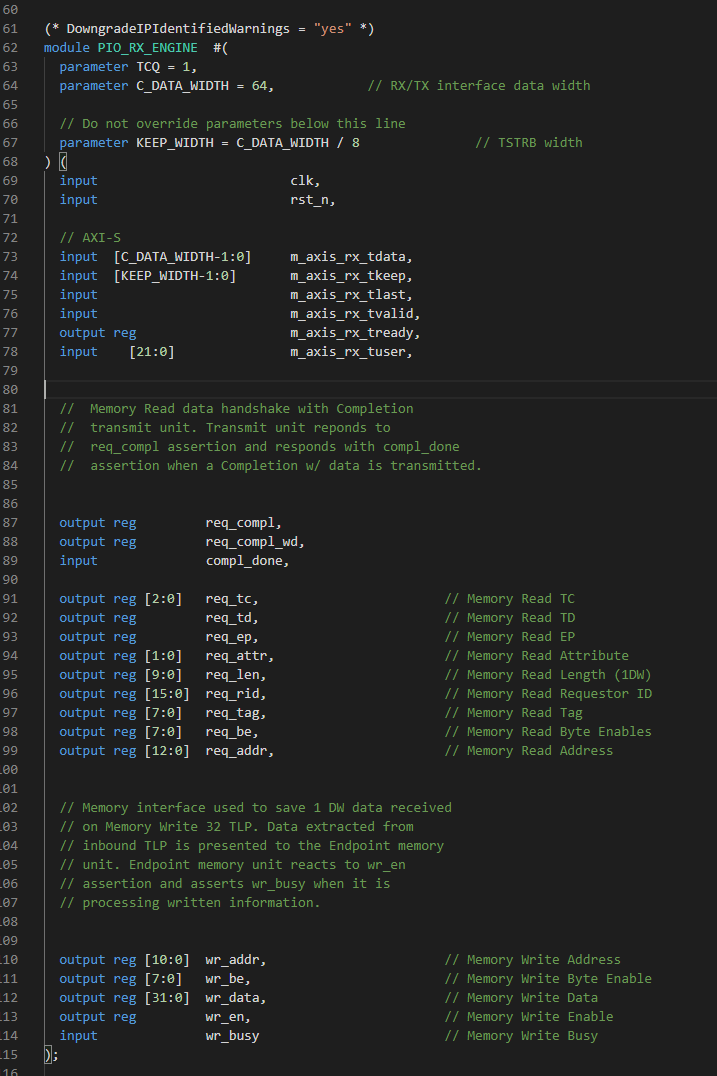Place cursor on empty line 80
Viewport: 717px width, 1076px height.
coord(381,390)
